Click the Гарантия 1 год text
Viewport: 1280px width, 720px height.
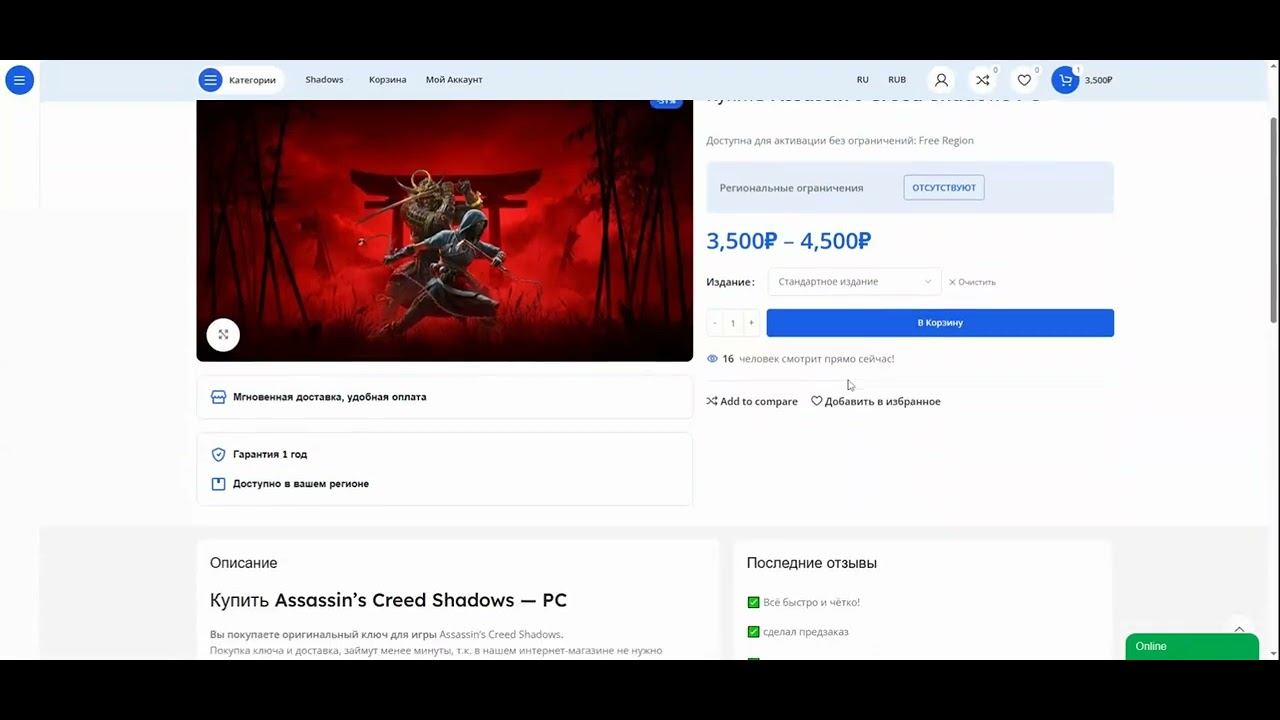[270, 454]
